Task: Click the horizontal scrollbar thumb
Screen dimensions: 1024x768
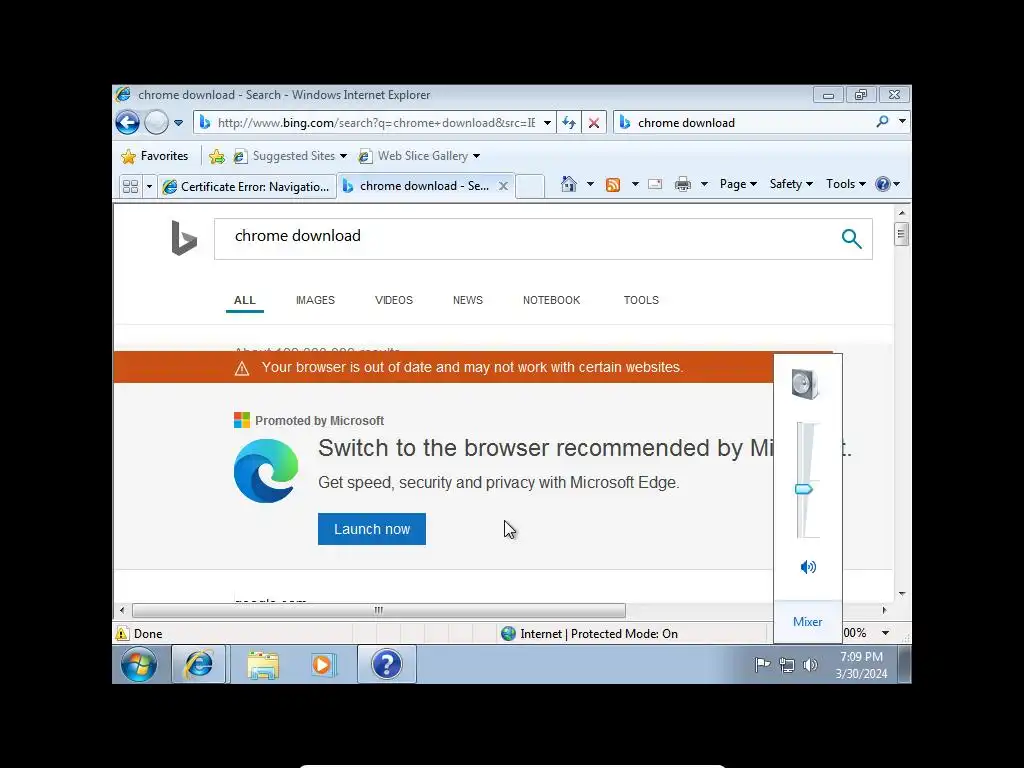Action: point(379,611)
